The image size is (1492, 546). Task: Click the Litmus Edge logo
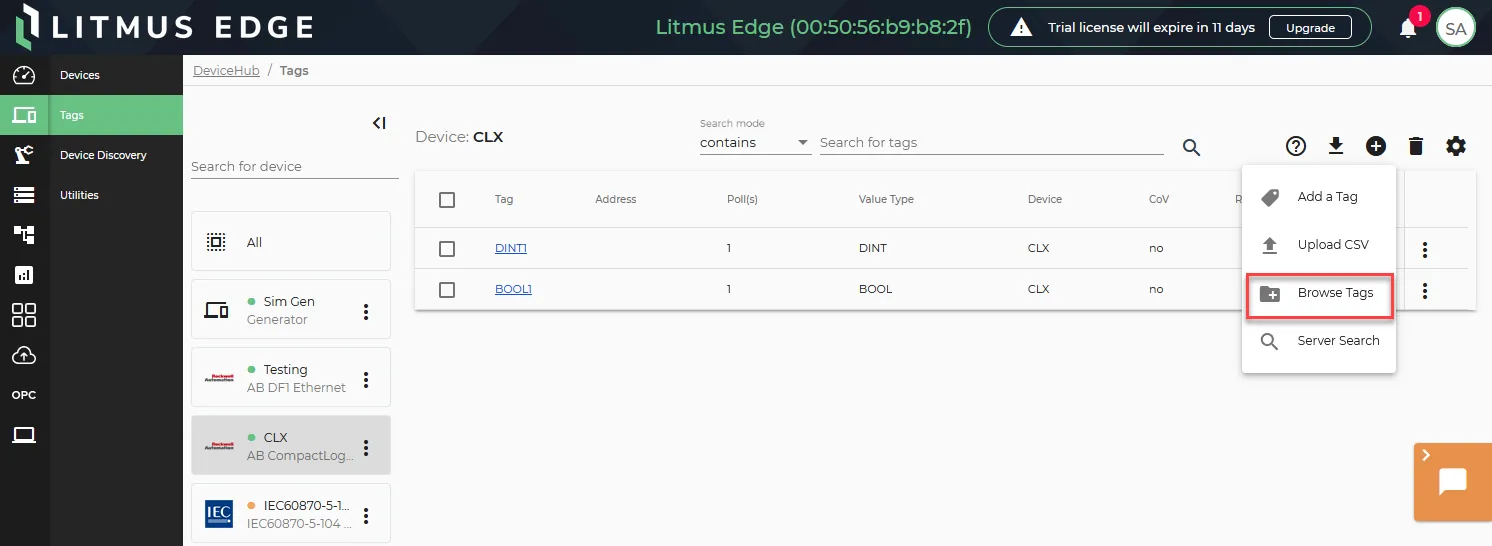(x=166, y=27)
